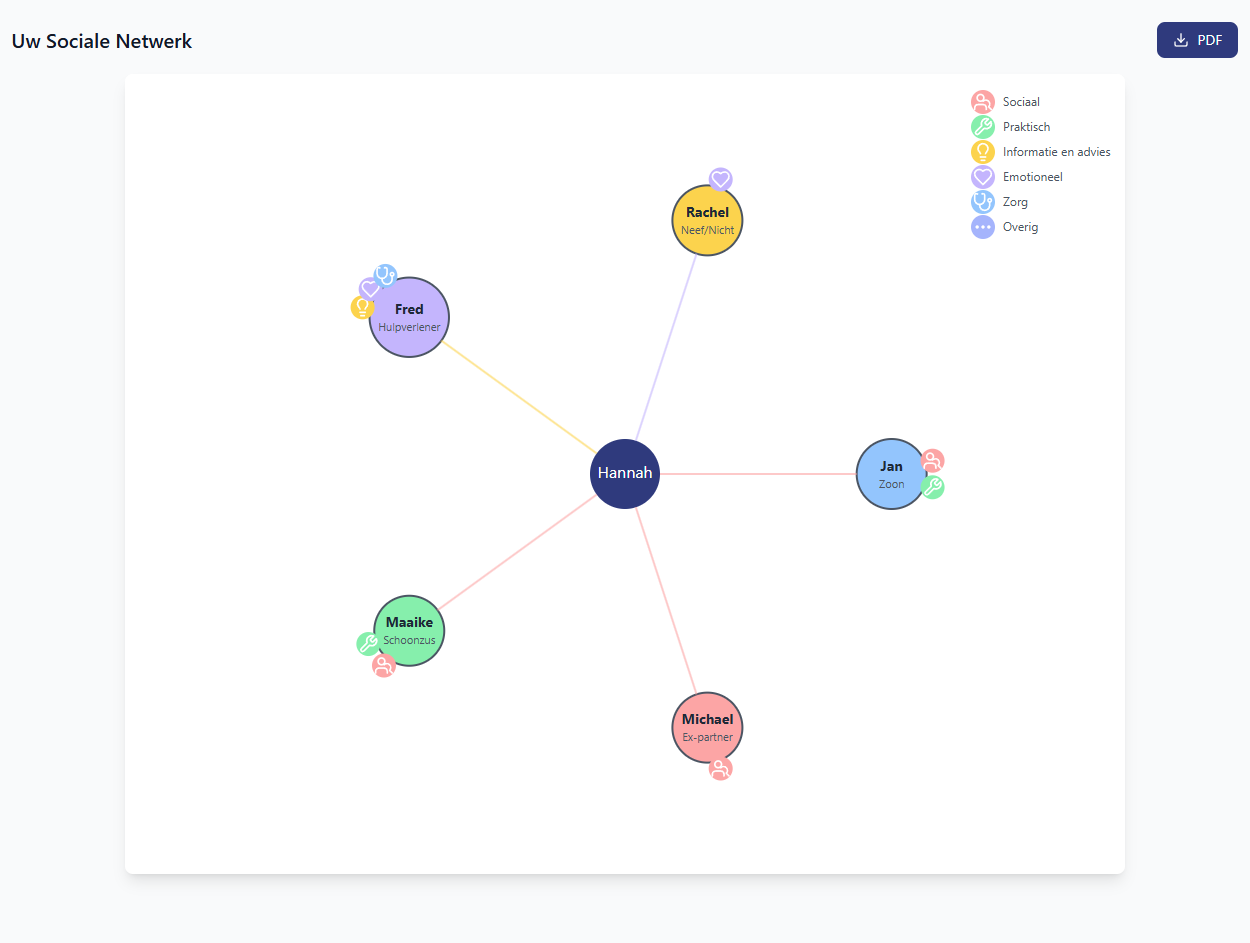Click the green wrench icon beside Jan
1250x943 pixels.
(932, 487)
